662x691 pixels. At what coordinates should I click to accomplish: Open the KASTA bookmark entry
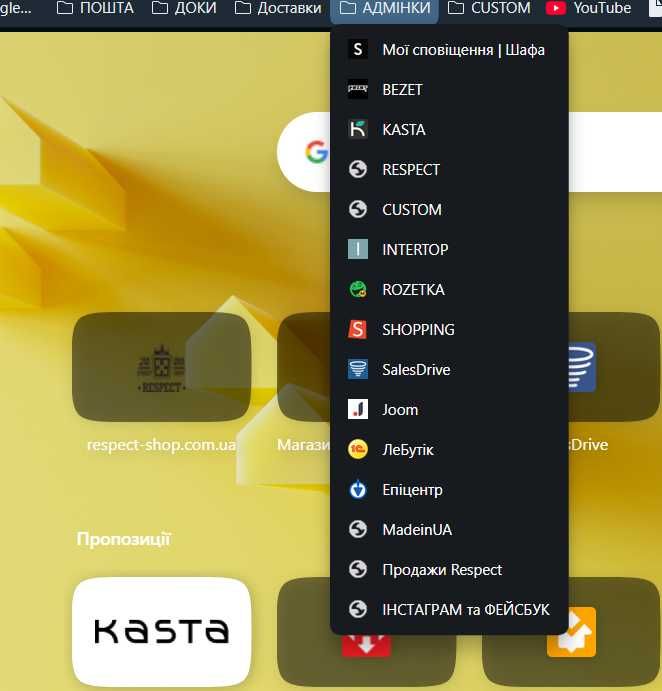449,130
